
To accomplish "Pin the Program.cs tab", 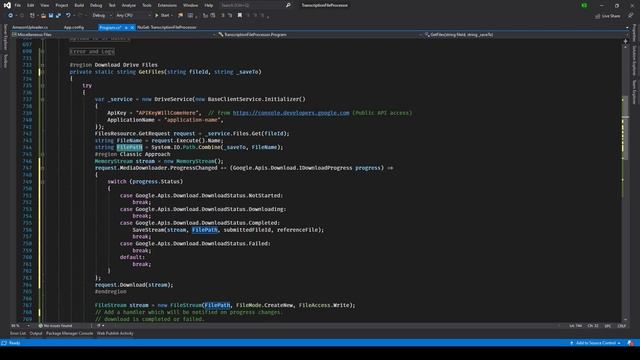I will [x=126, y=27].
